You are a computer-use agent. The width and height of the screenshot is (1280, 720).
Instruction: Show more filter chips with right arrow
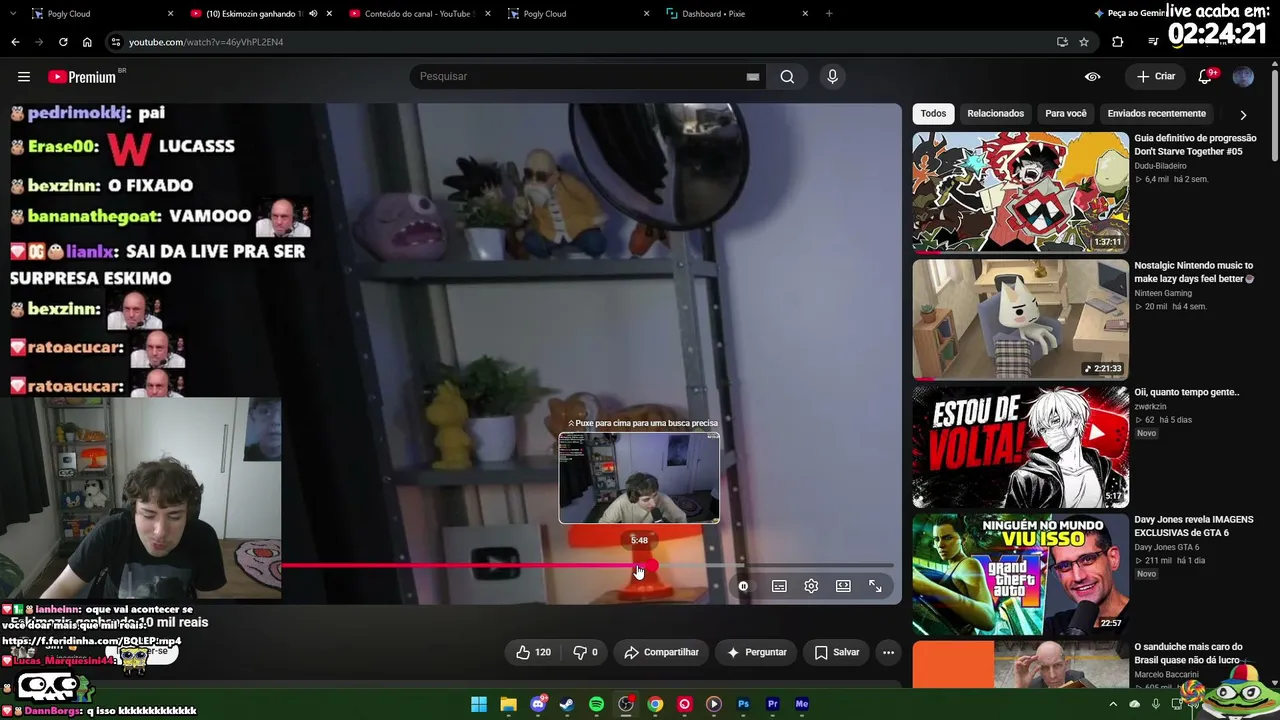click(1243, 114)
